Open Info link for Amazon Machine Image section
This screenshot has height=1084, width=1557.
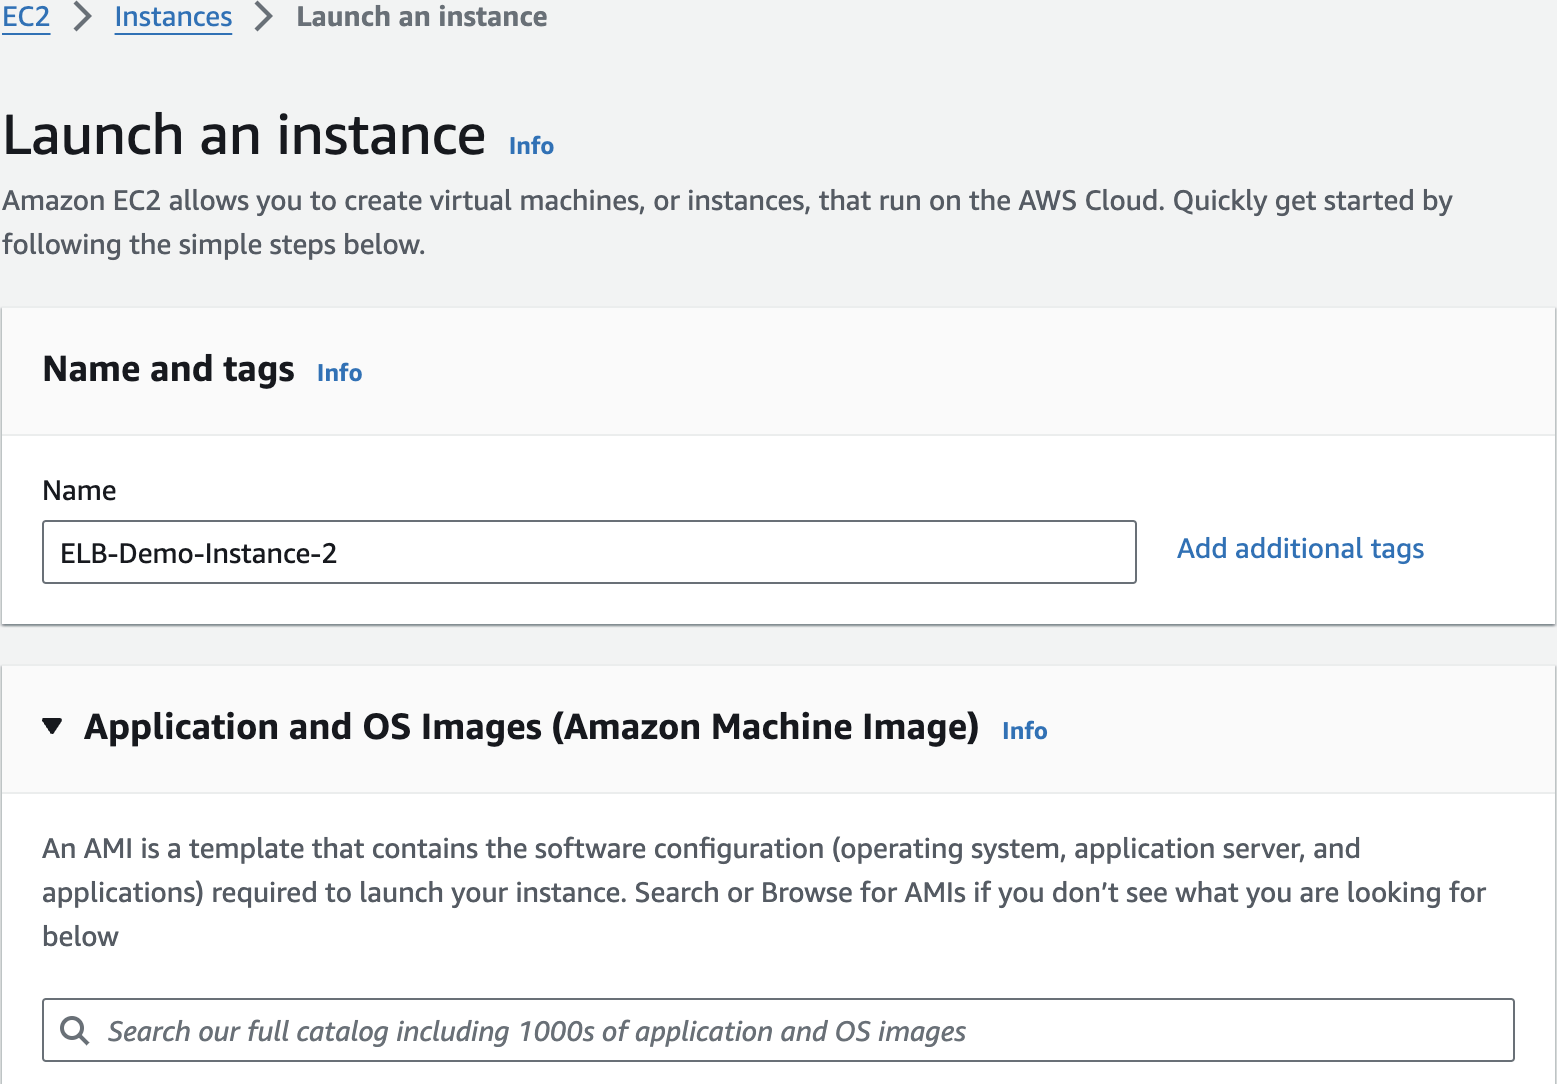pos(1024,731)
